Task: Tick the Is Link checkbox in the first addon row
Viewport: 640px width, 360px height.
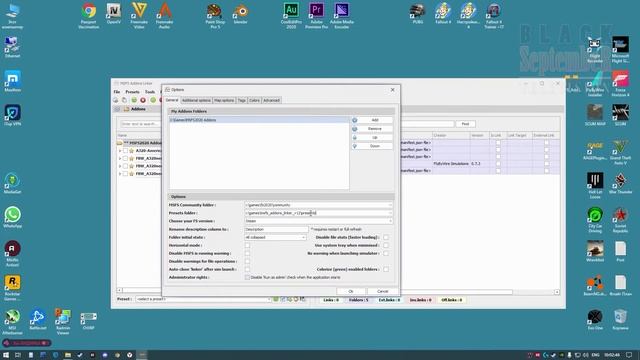Action: pyautogui.click(x=498, y=143)
